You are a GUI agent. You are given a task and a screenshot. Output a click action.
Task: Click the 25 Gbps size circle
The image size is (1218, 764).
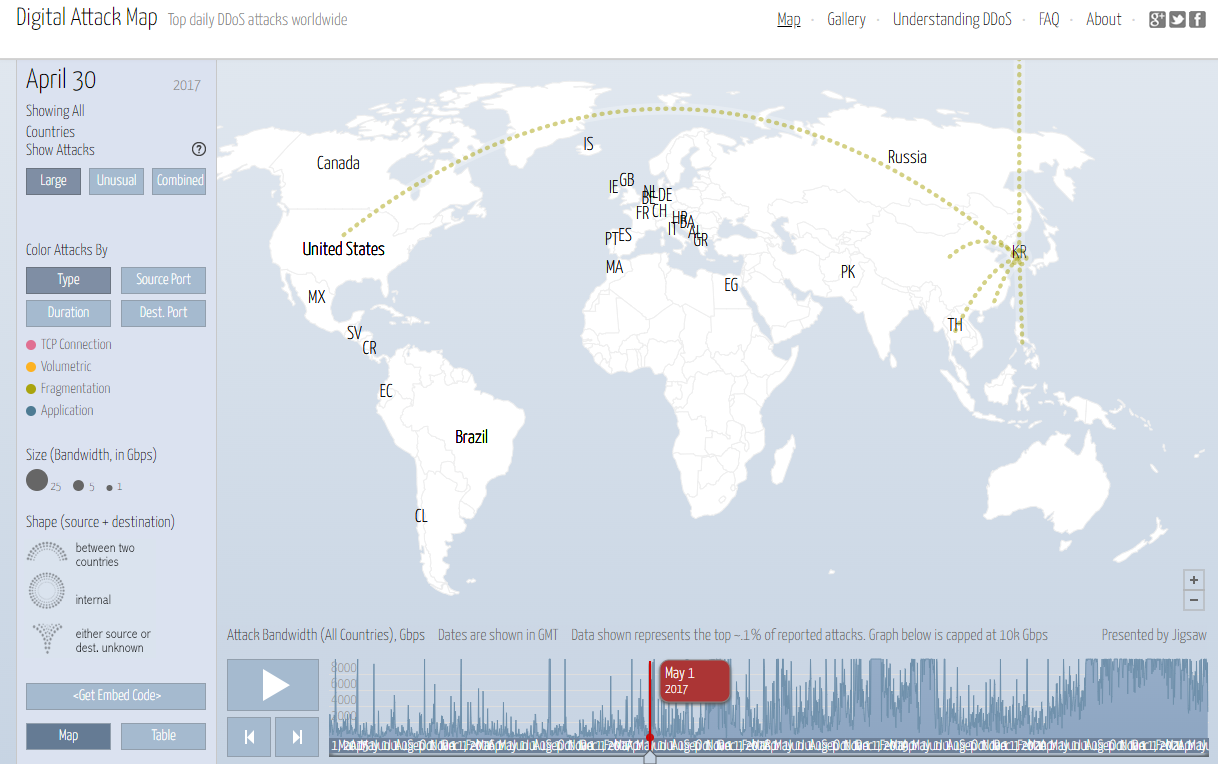click(37, 480)
